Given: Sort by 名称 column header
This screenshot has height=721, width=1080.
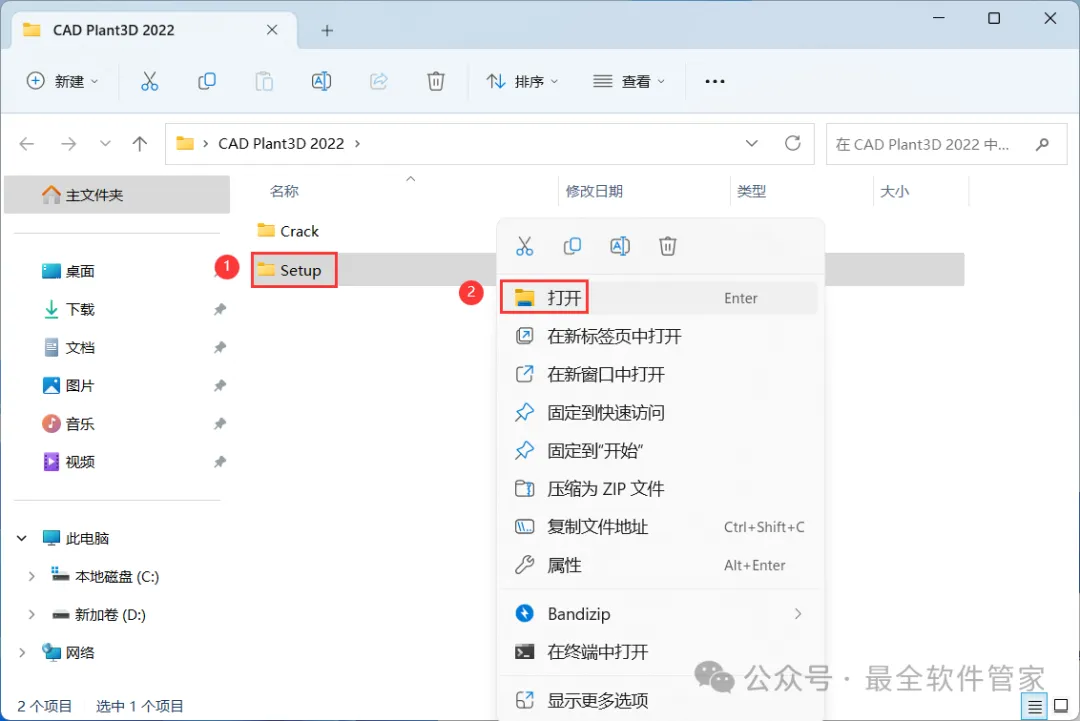Looking at the screenshot, I should point(284,191).
